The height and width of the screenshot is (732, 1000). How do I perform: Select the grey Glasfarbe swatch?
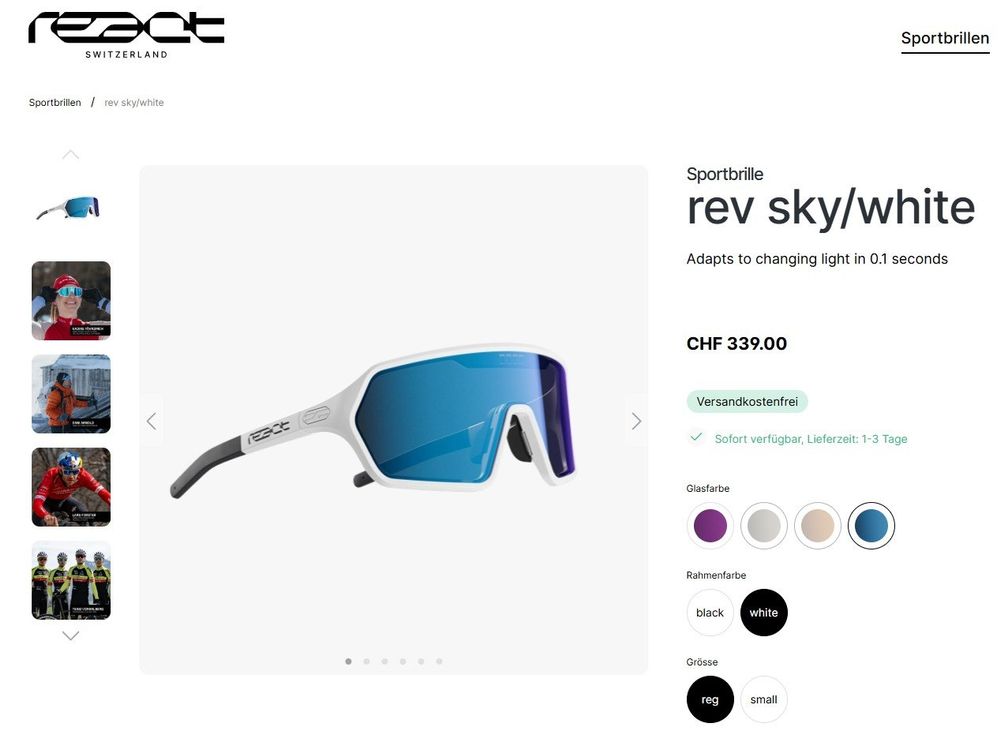763,525
